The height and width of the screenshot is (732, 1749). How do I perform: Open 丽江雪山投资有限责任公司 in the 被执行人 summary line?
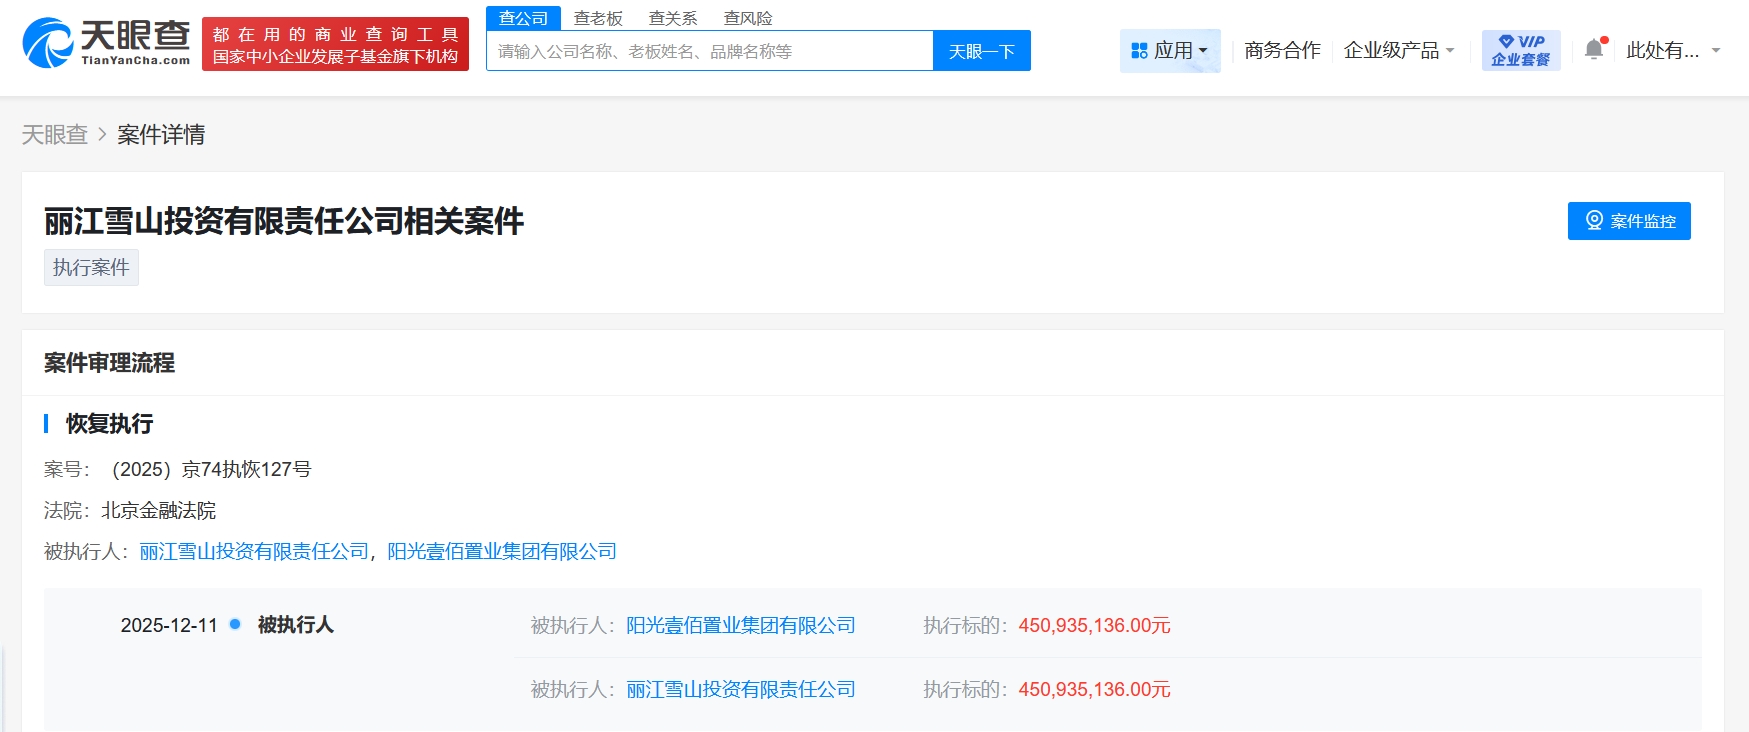click(x=254, y=552)
